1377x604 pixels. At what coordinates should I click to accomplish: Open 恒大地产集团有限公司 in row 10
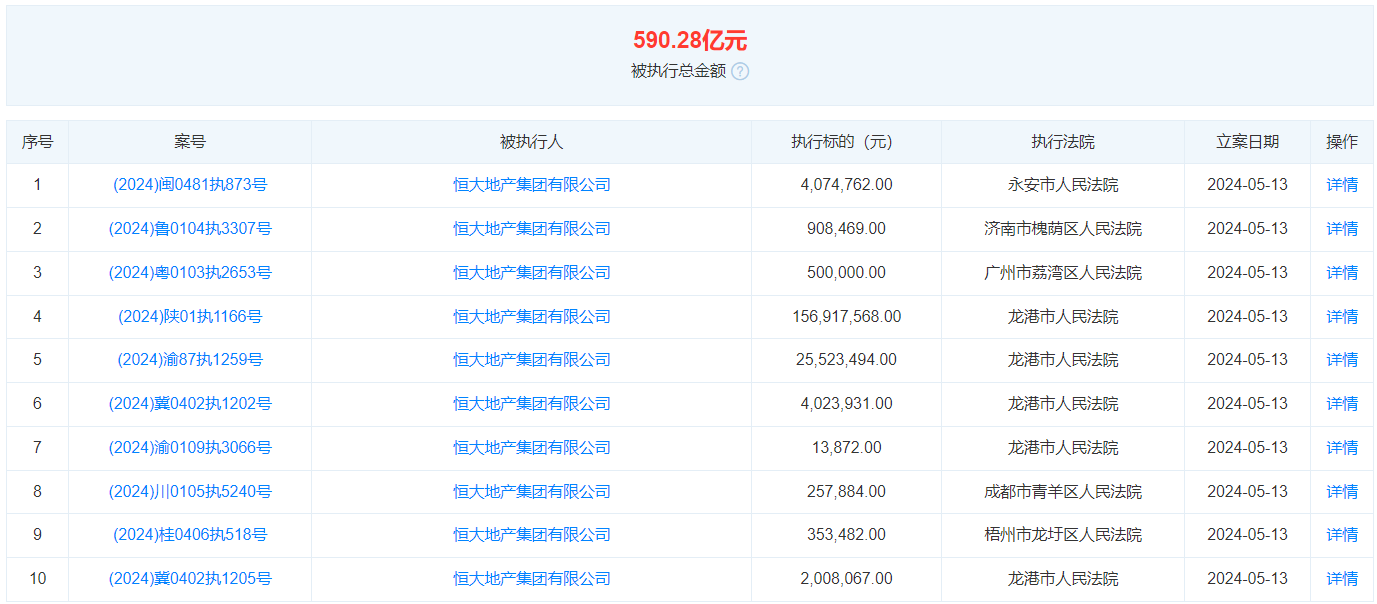tap(531, 579)
